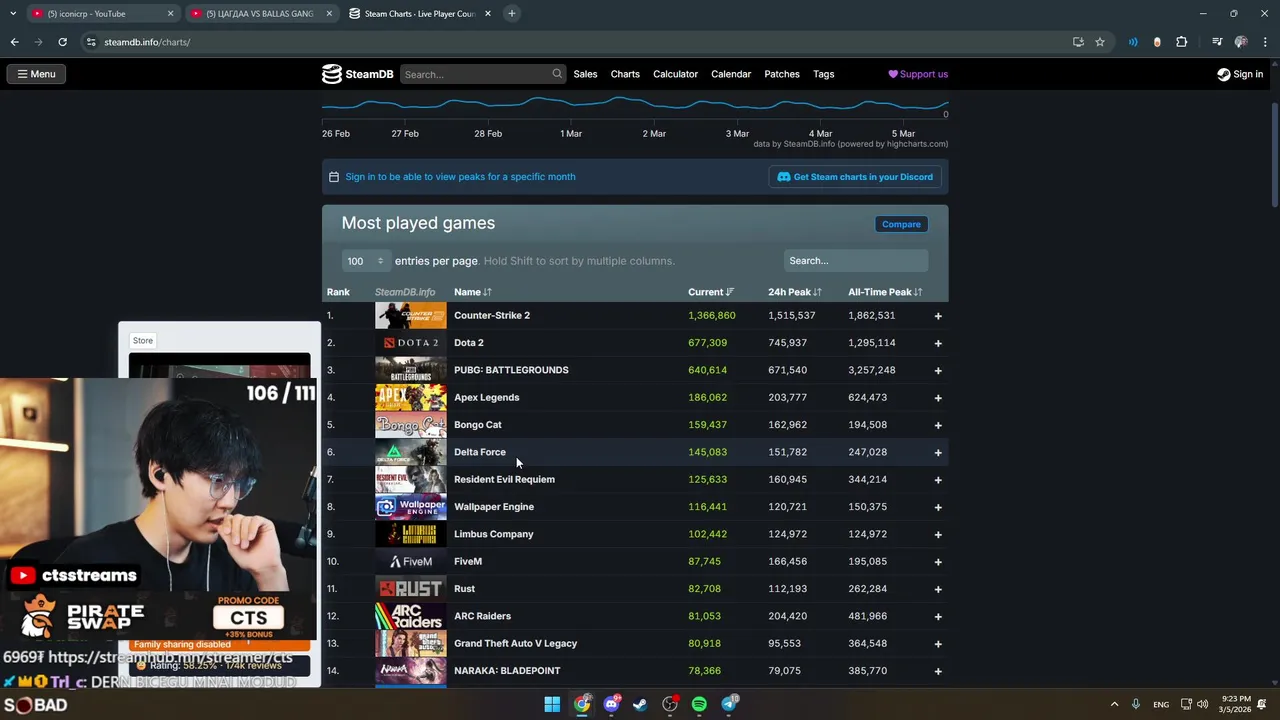The height and width of the screenshot is (720, 1280).
Task: Open the Charts menu item
Action: coord(625,74)
